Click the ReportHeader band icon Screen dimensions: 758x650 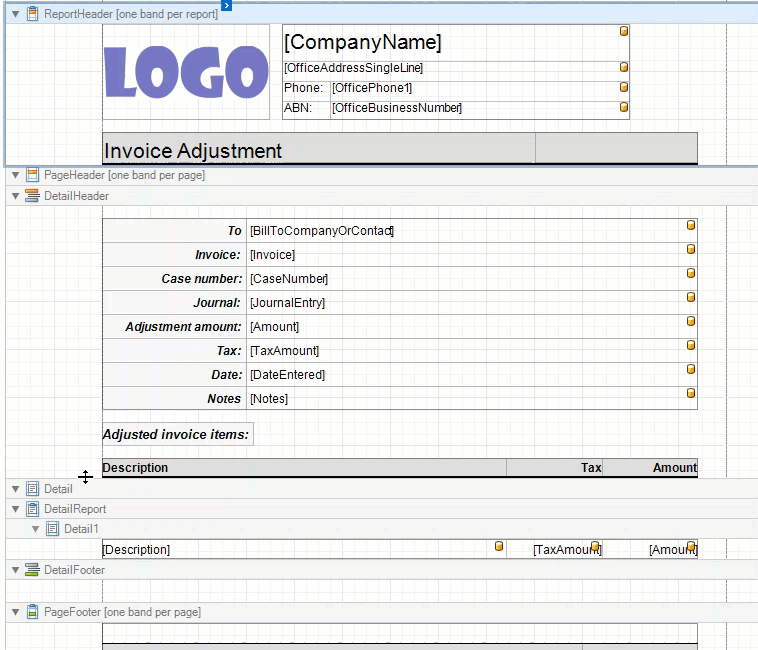click(x=32, y=14)
